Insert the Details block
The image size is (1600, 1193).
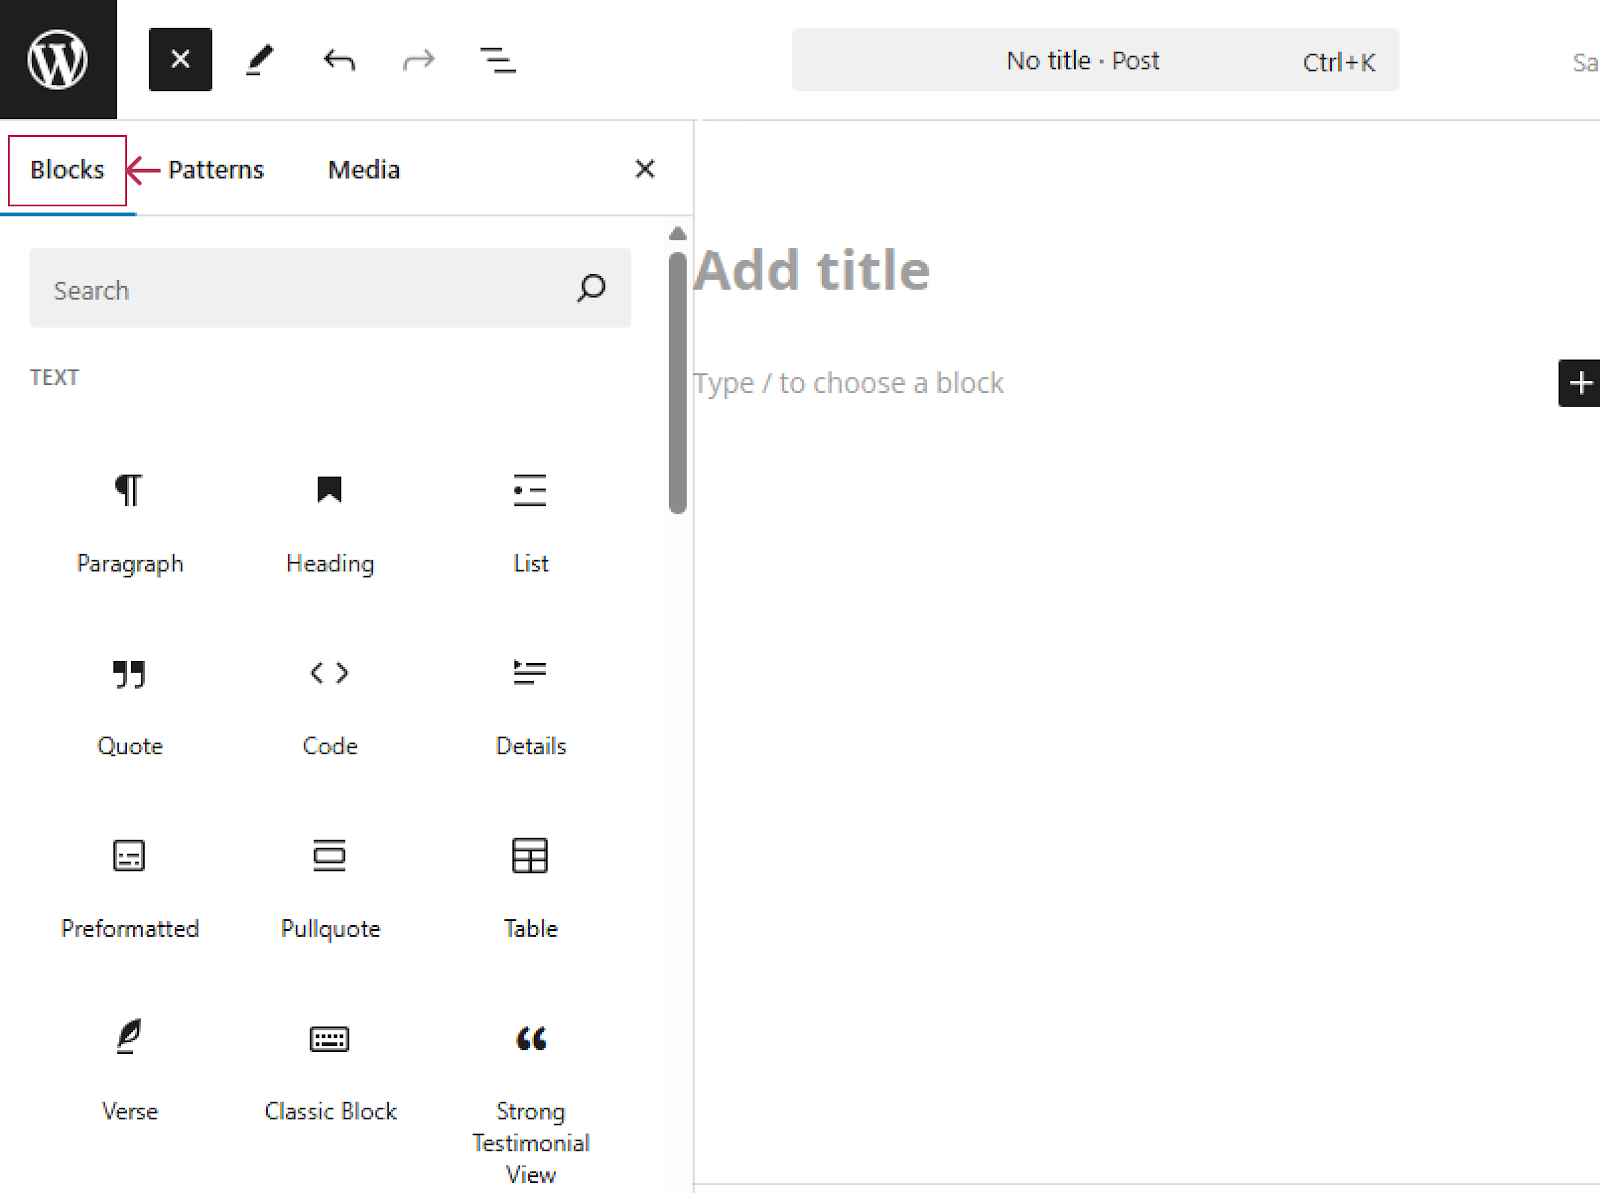click(530, 706)
